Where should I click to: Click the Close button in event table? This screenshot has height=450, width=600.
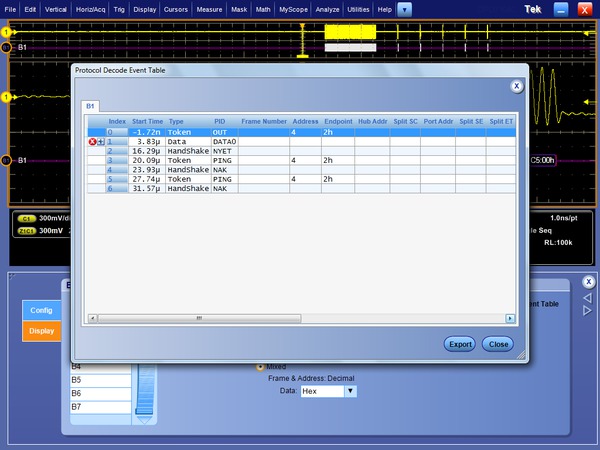coord(497,344)
